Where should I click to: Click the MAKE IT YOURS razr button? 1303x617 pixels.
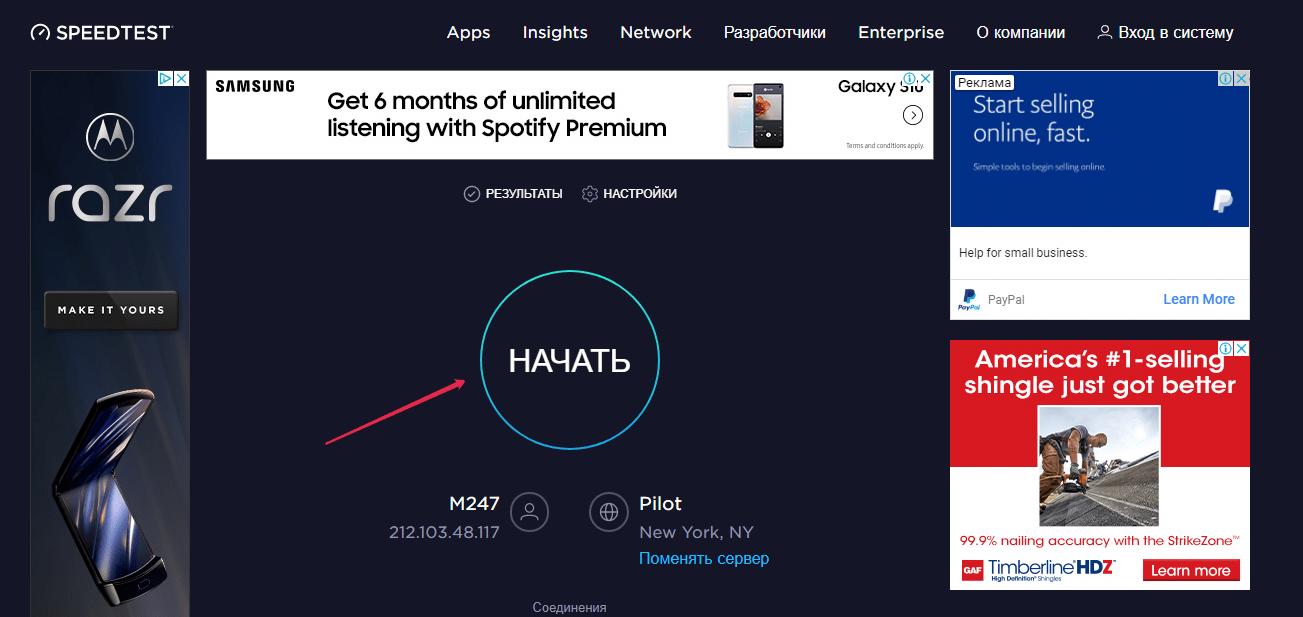coord(111,310)
